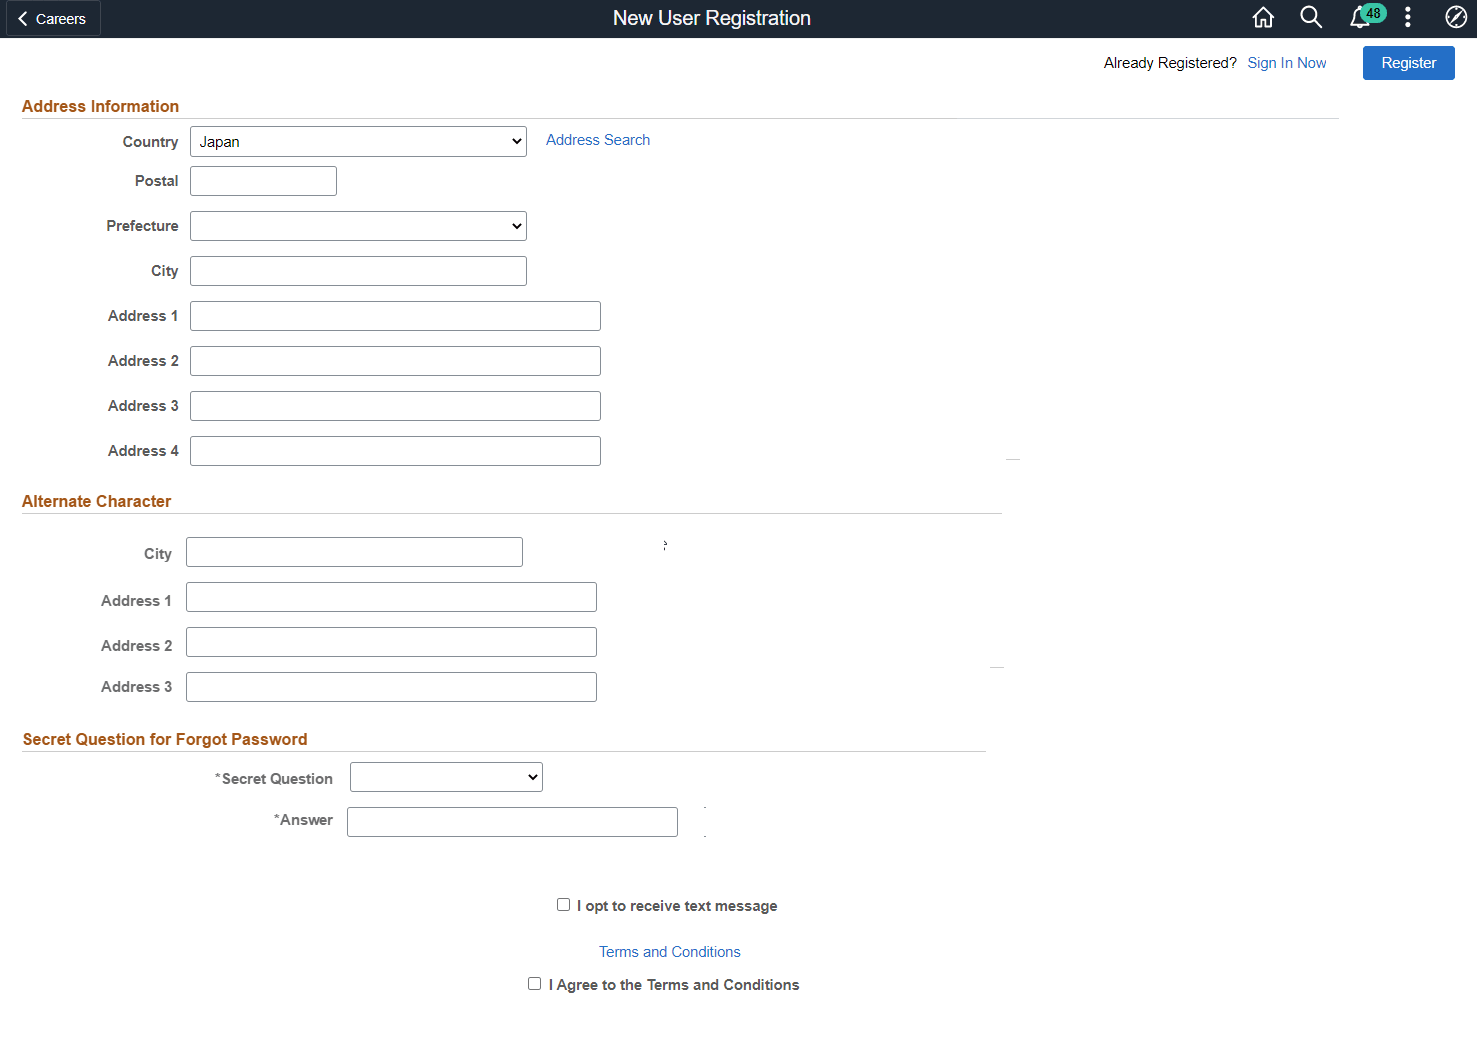Screen dimensions: 1477x1064
Task: Select the Address 1 field under Alternate Character
Action: click(390, 596)
